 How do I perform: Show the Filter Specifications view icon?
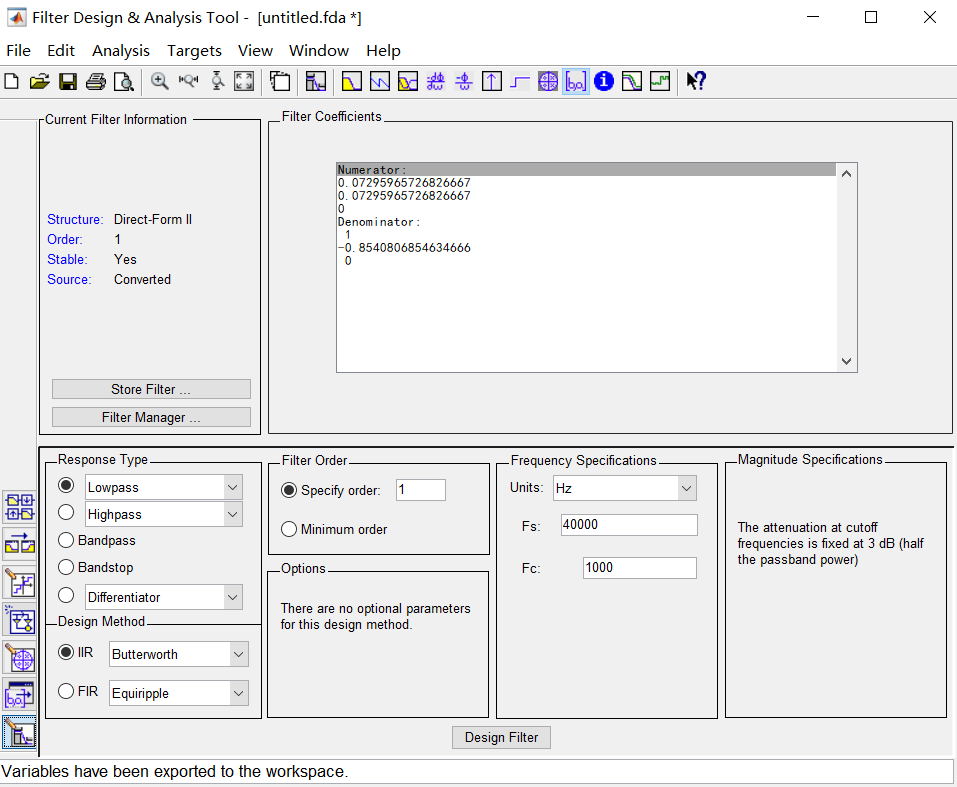316,81
